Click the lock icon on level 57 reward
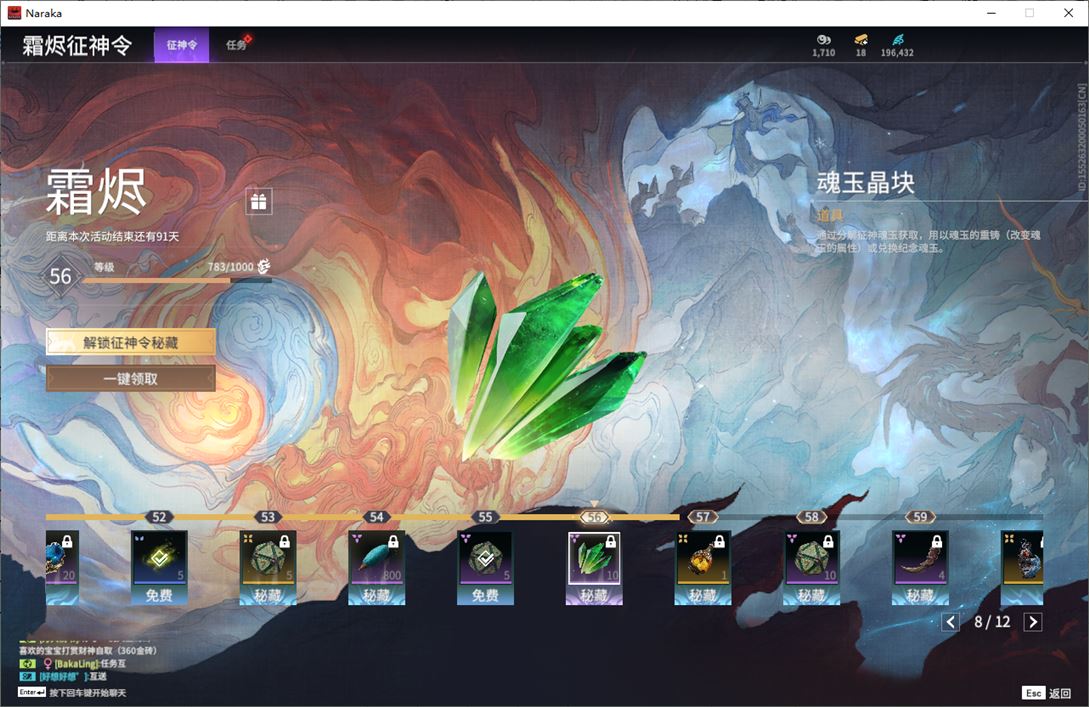The width and height of the screenshot is (1089, 707). point(720,541)
